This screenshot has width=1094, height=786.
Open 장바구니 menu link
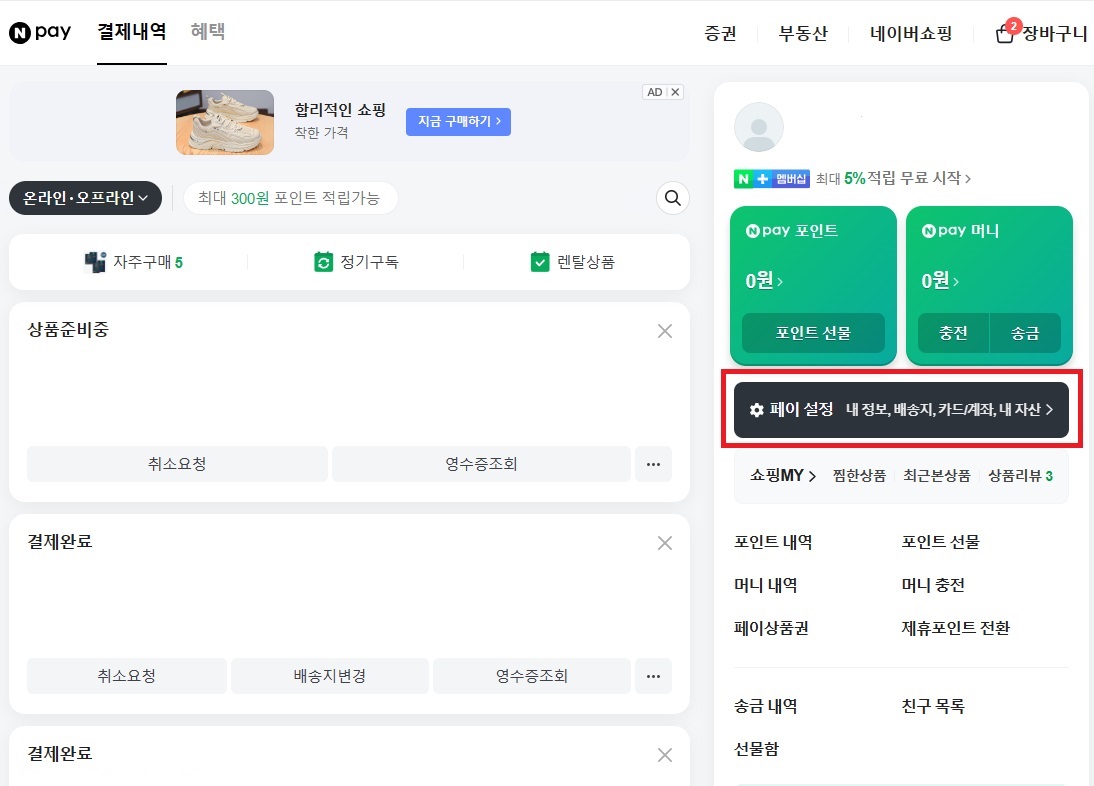point(1054,33)
